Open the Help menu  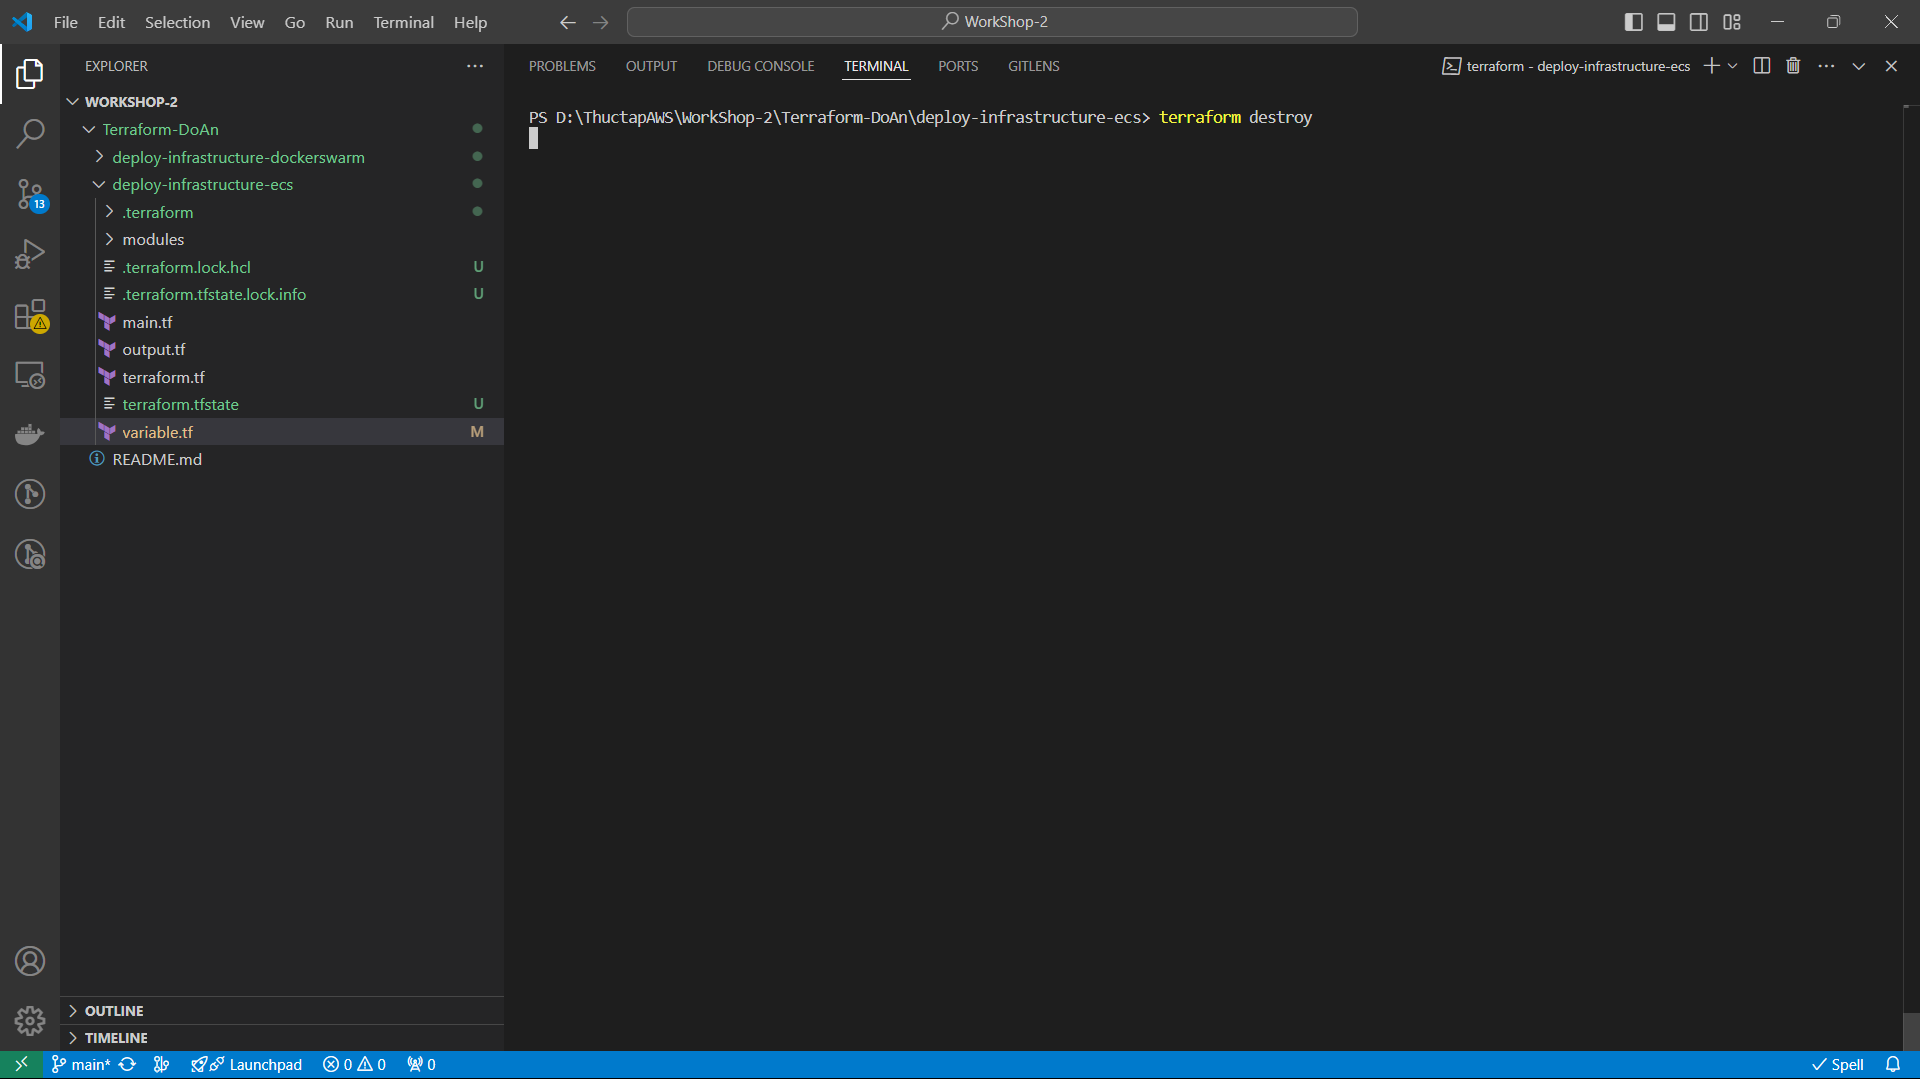point(470,22)
